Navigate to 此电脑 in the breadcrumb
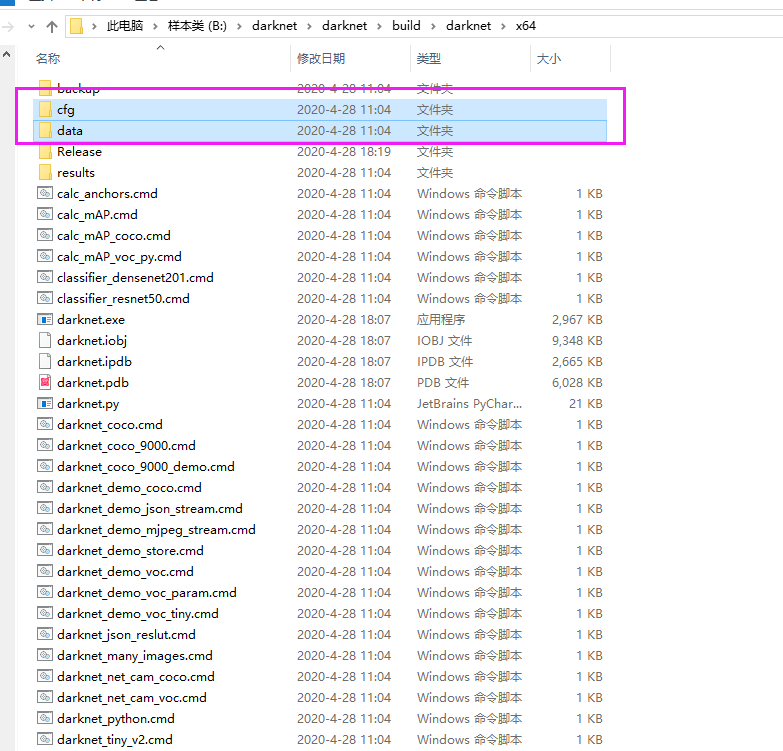Screen dimensions: 783x751 click(125, 26)
